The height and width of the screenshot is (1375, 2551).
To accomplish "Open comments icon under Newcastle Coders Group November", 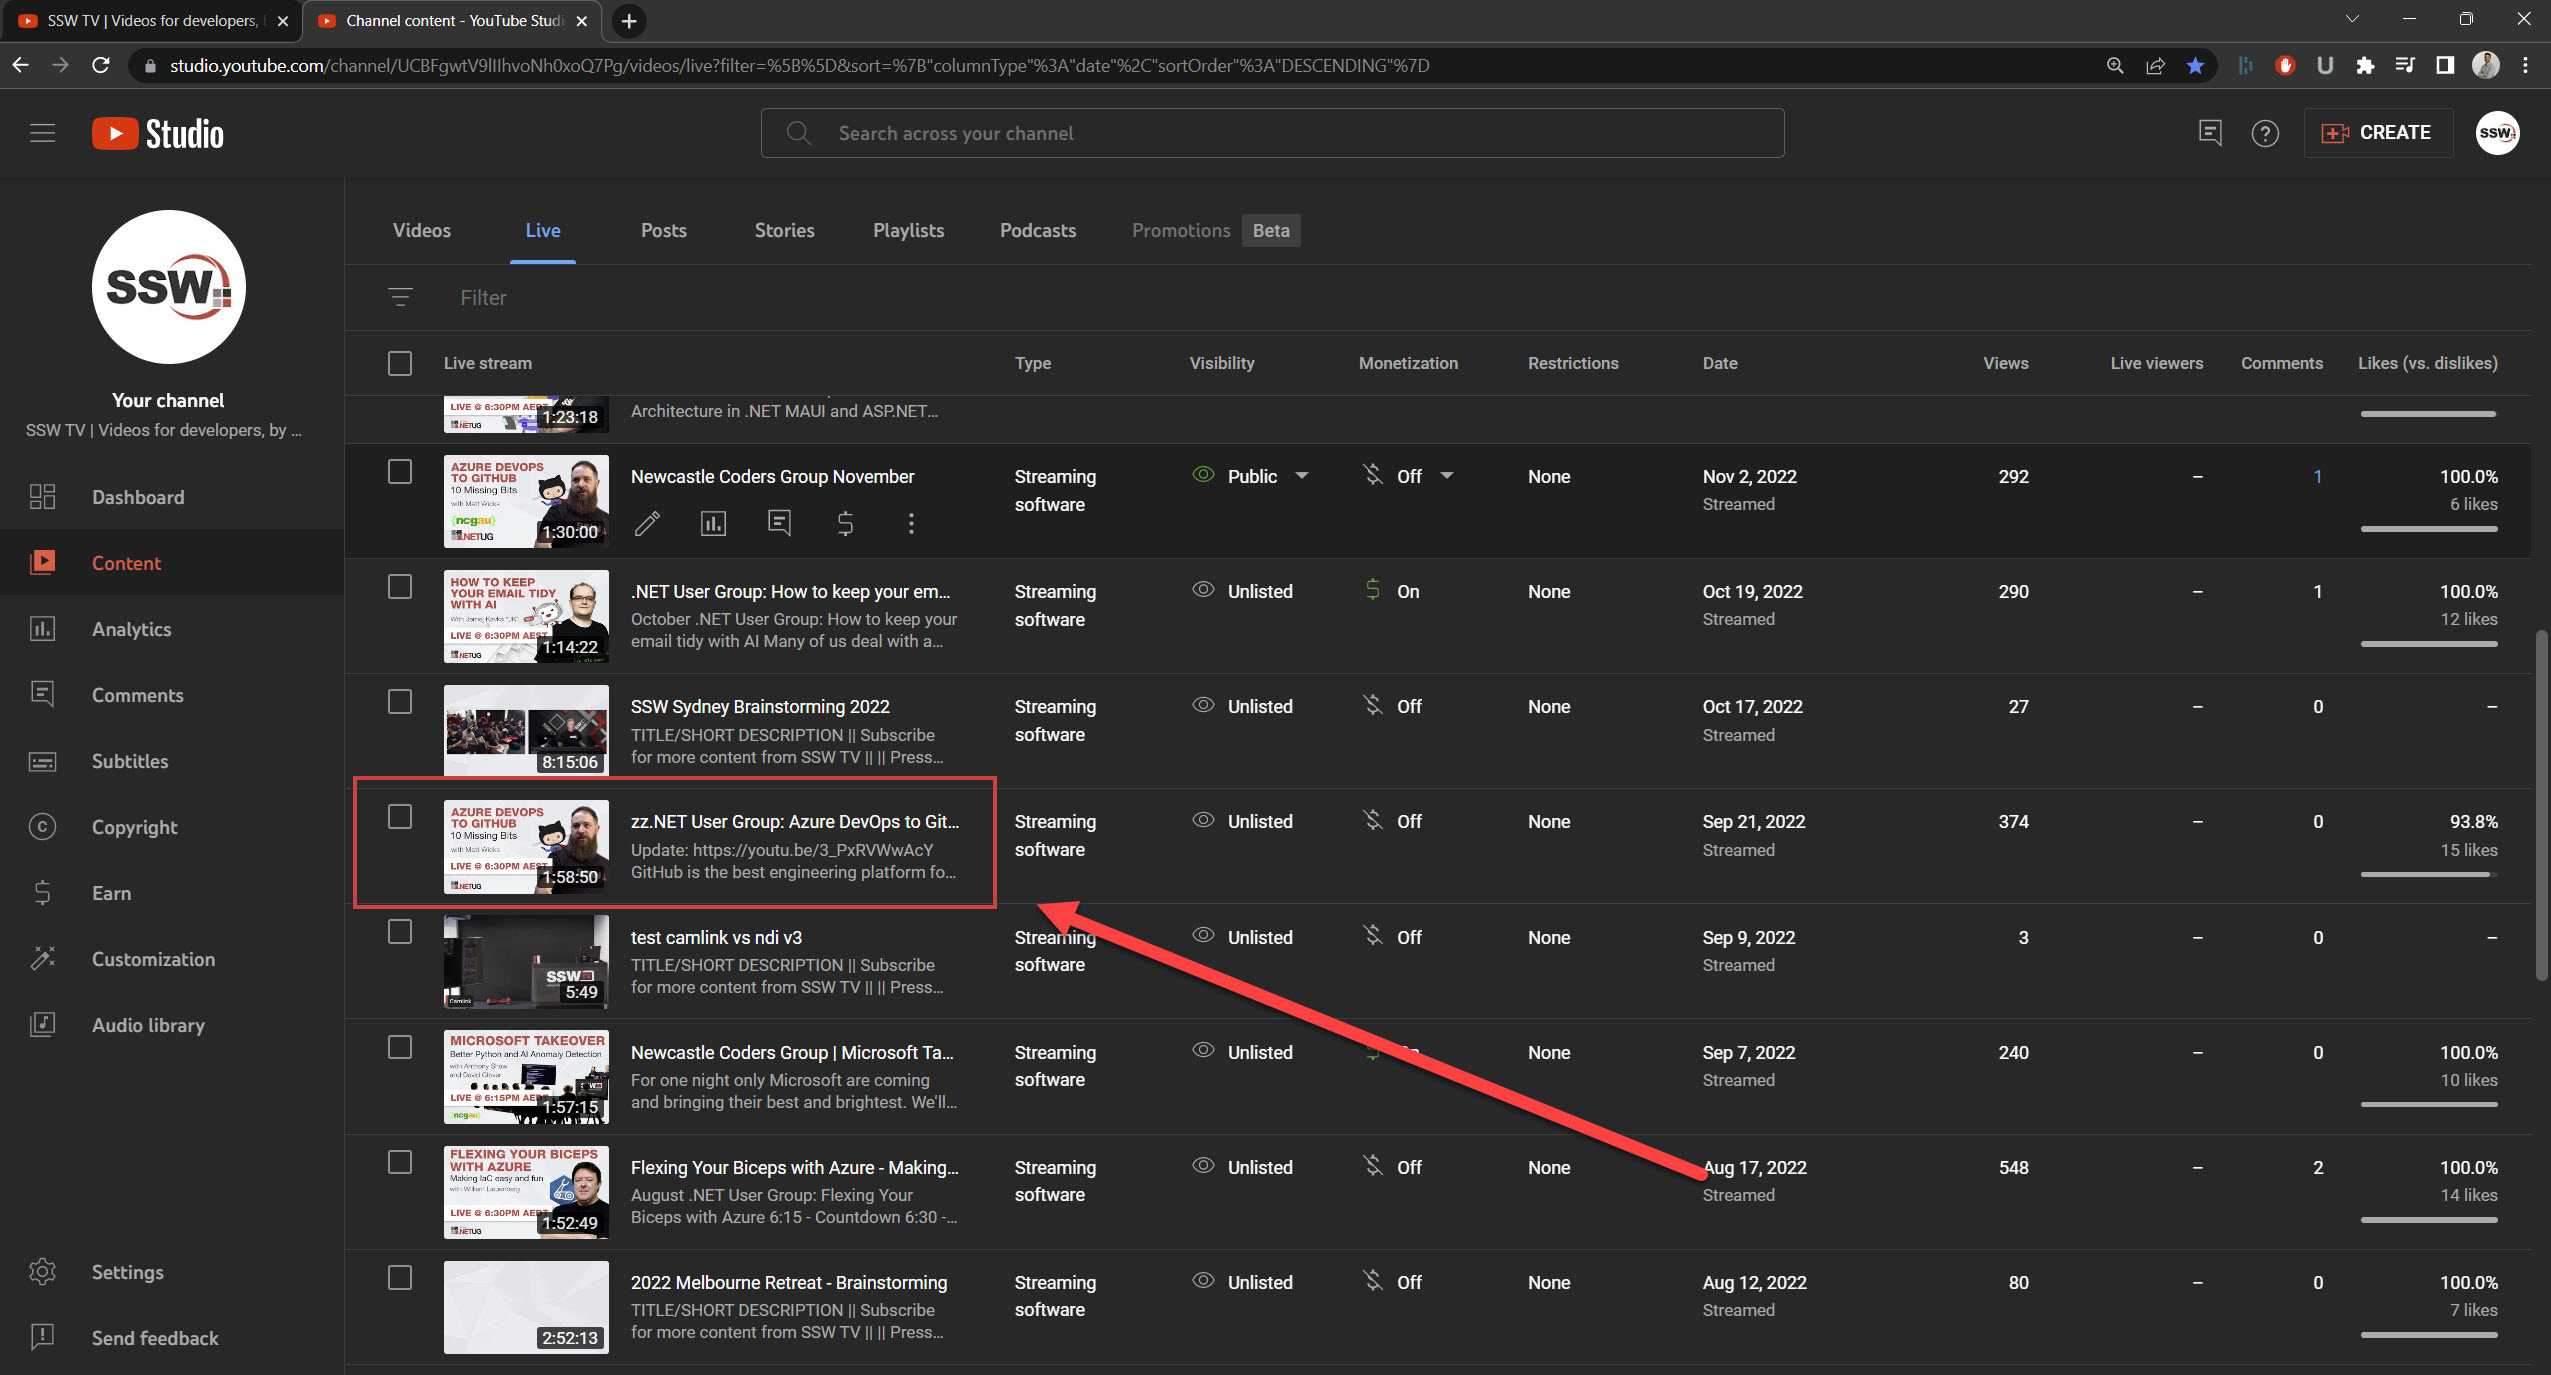I will click(779, 523).
